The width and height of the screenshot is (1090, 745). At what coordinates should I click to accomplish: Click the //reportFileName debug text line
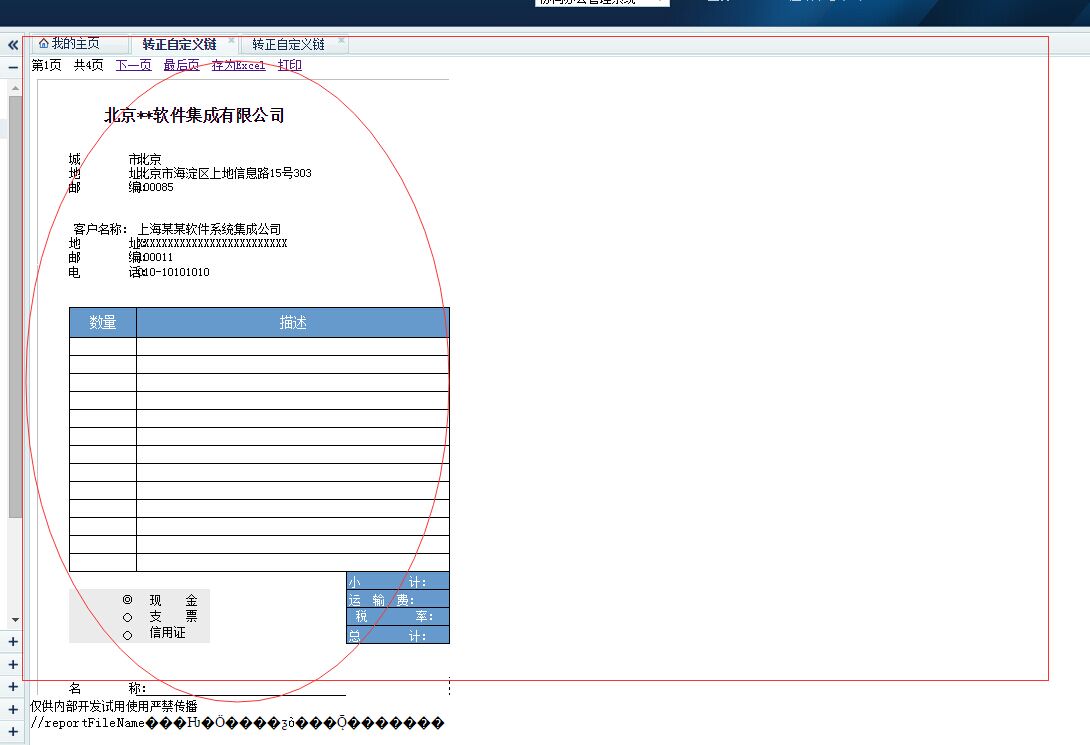tap(236, 723)
